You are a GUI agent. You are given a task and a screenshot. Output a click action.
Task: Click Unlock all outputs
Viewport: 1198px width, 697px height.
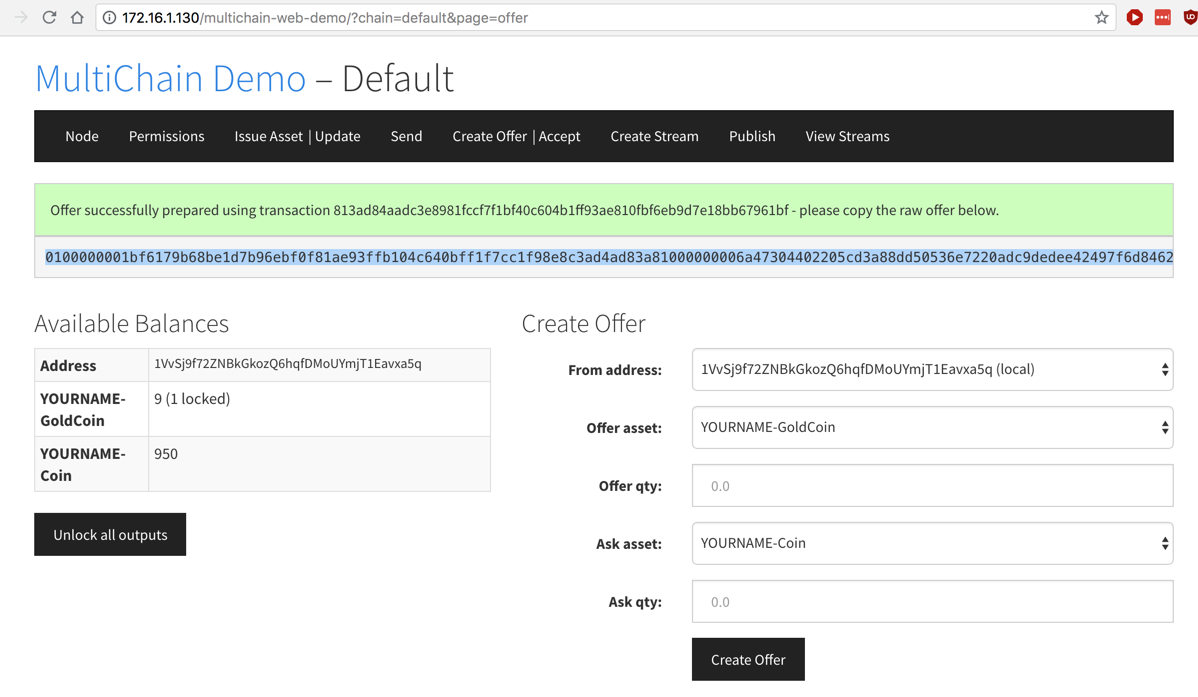tap(110, 535)
